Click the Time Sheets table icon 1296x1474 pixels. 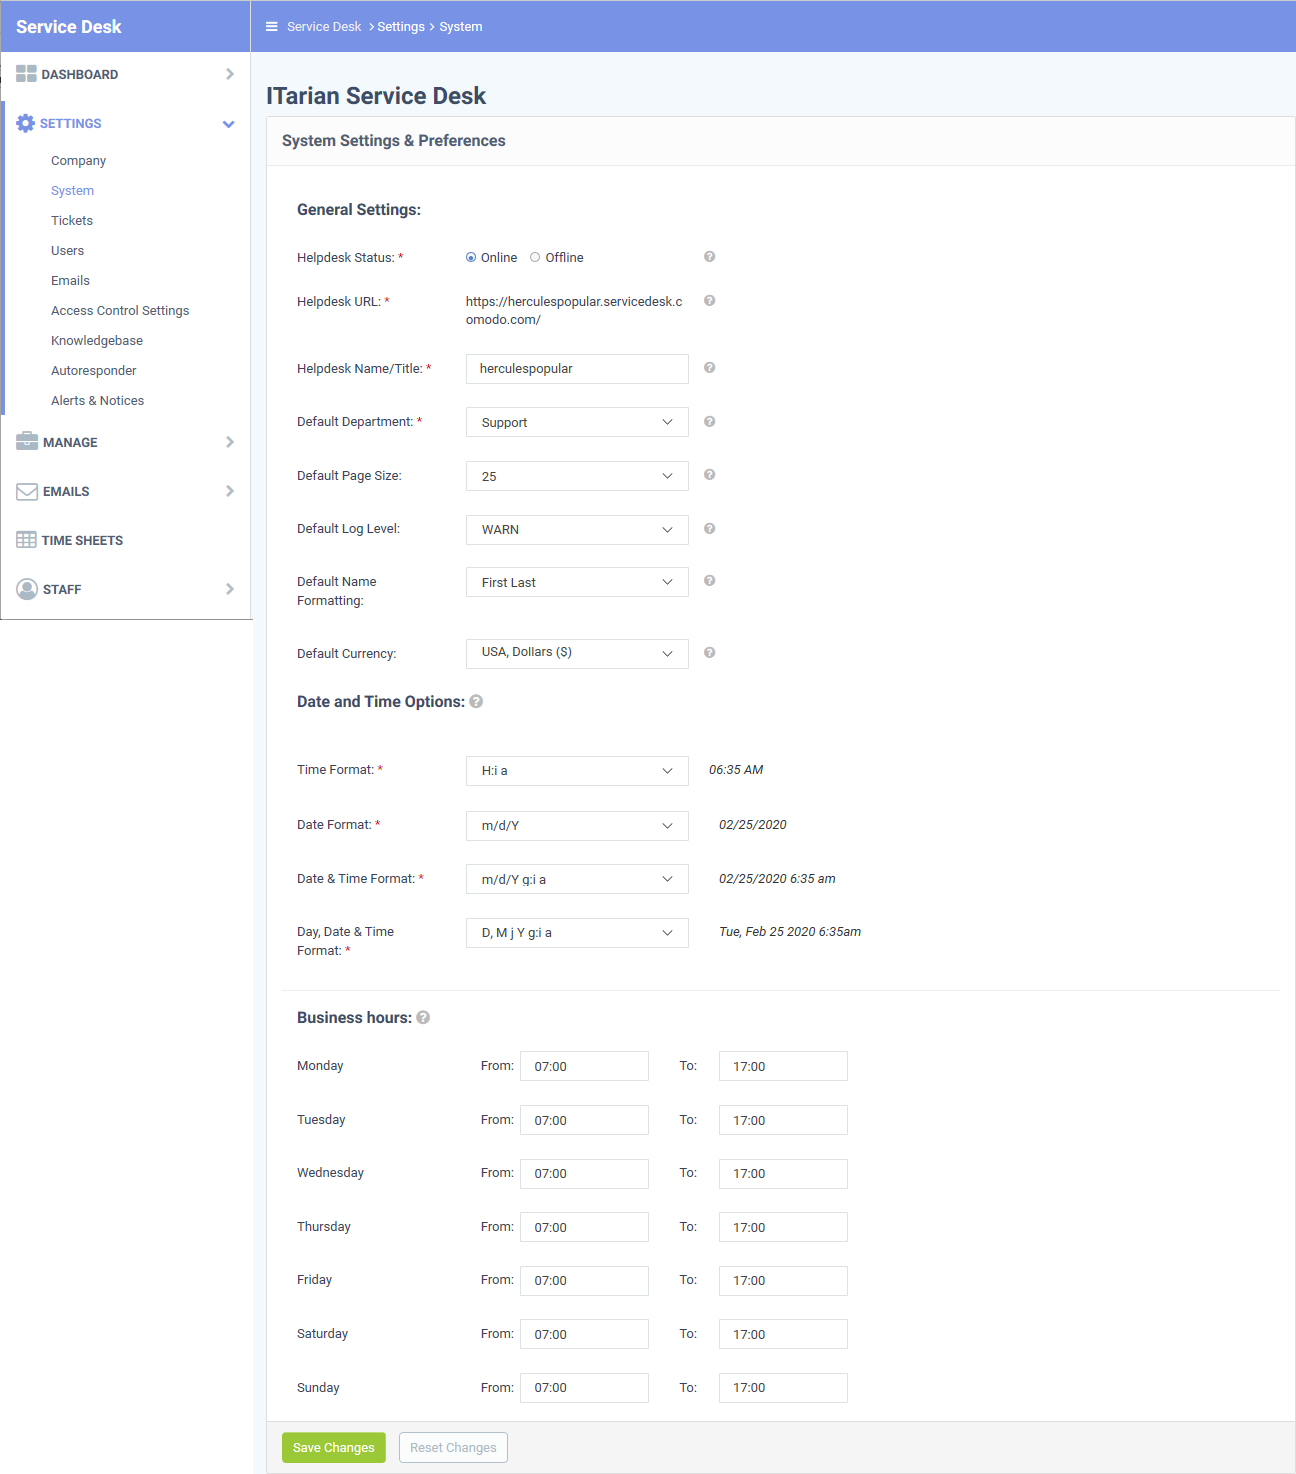(26, 540)
